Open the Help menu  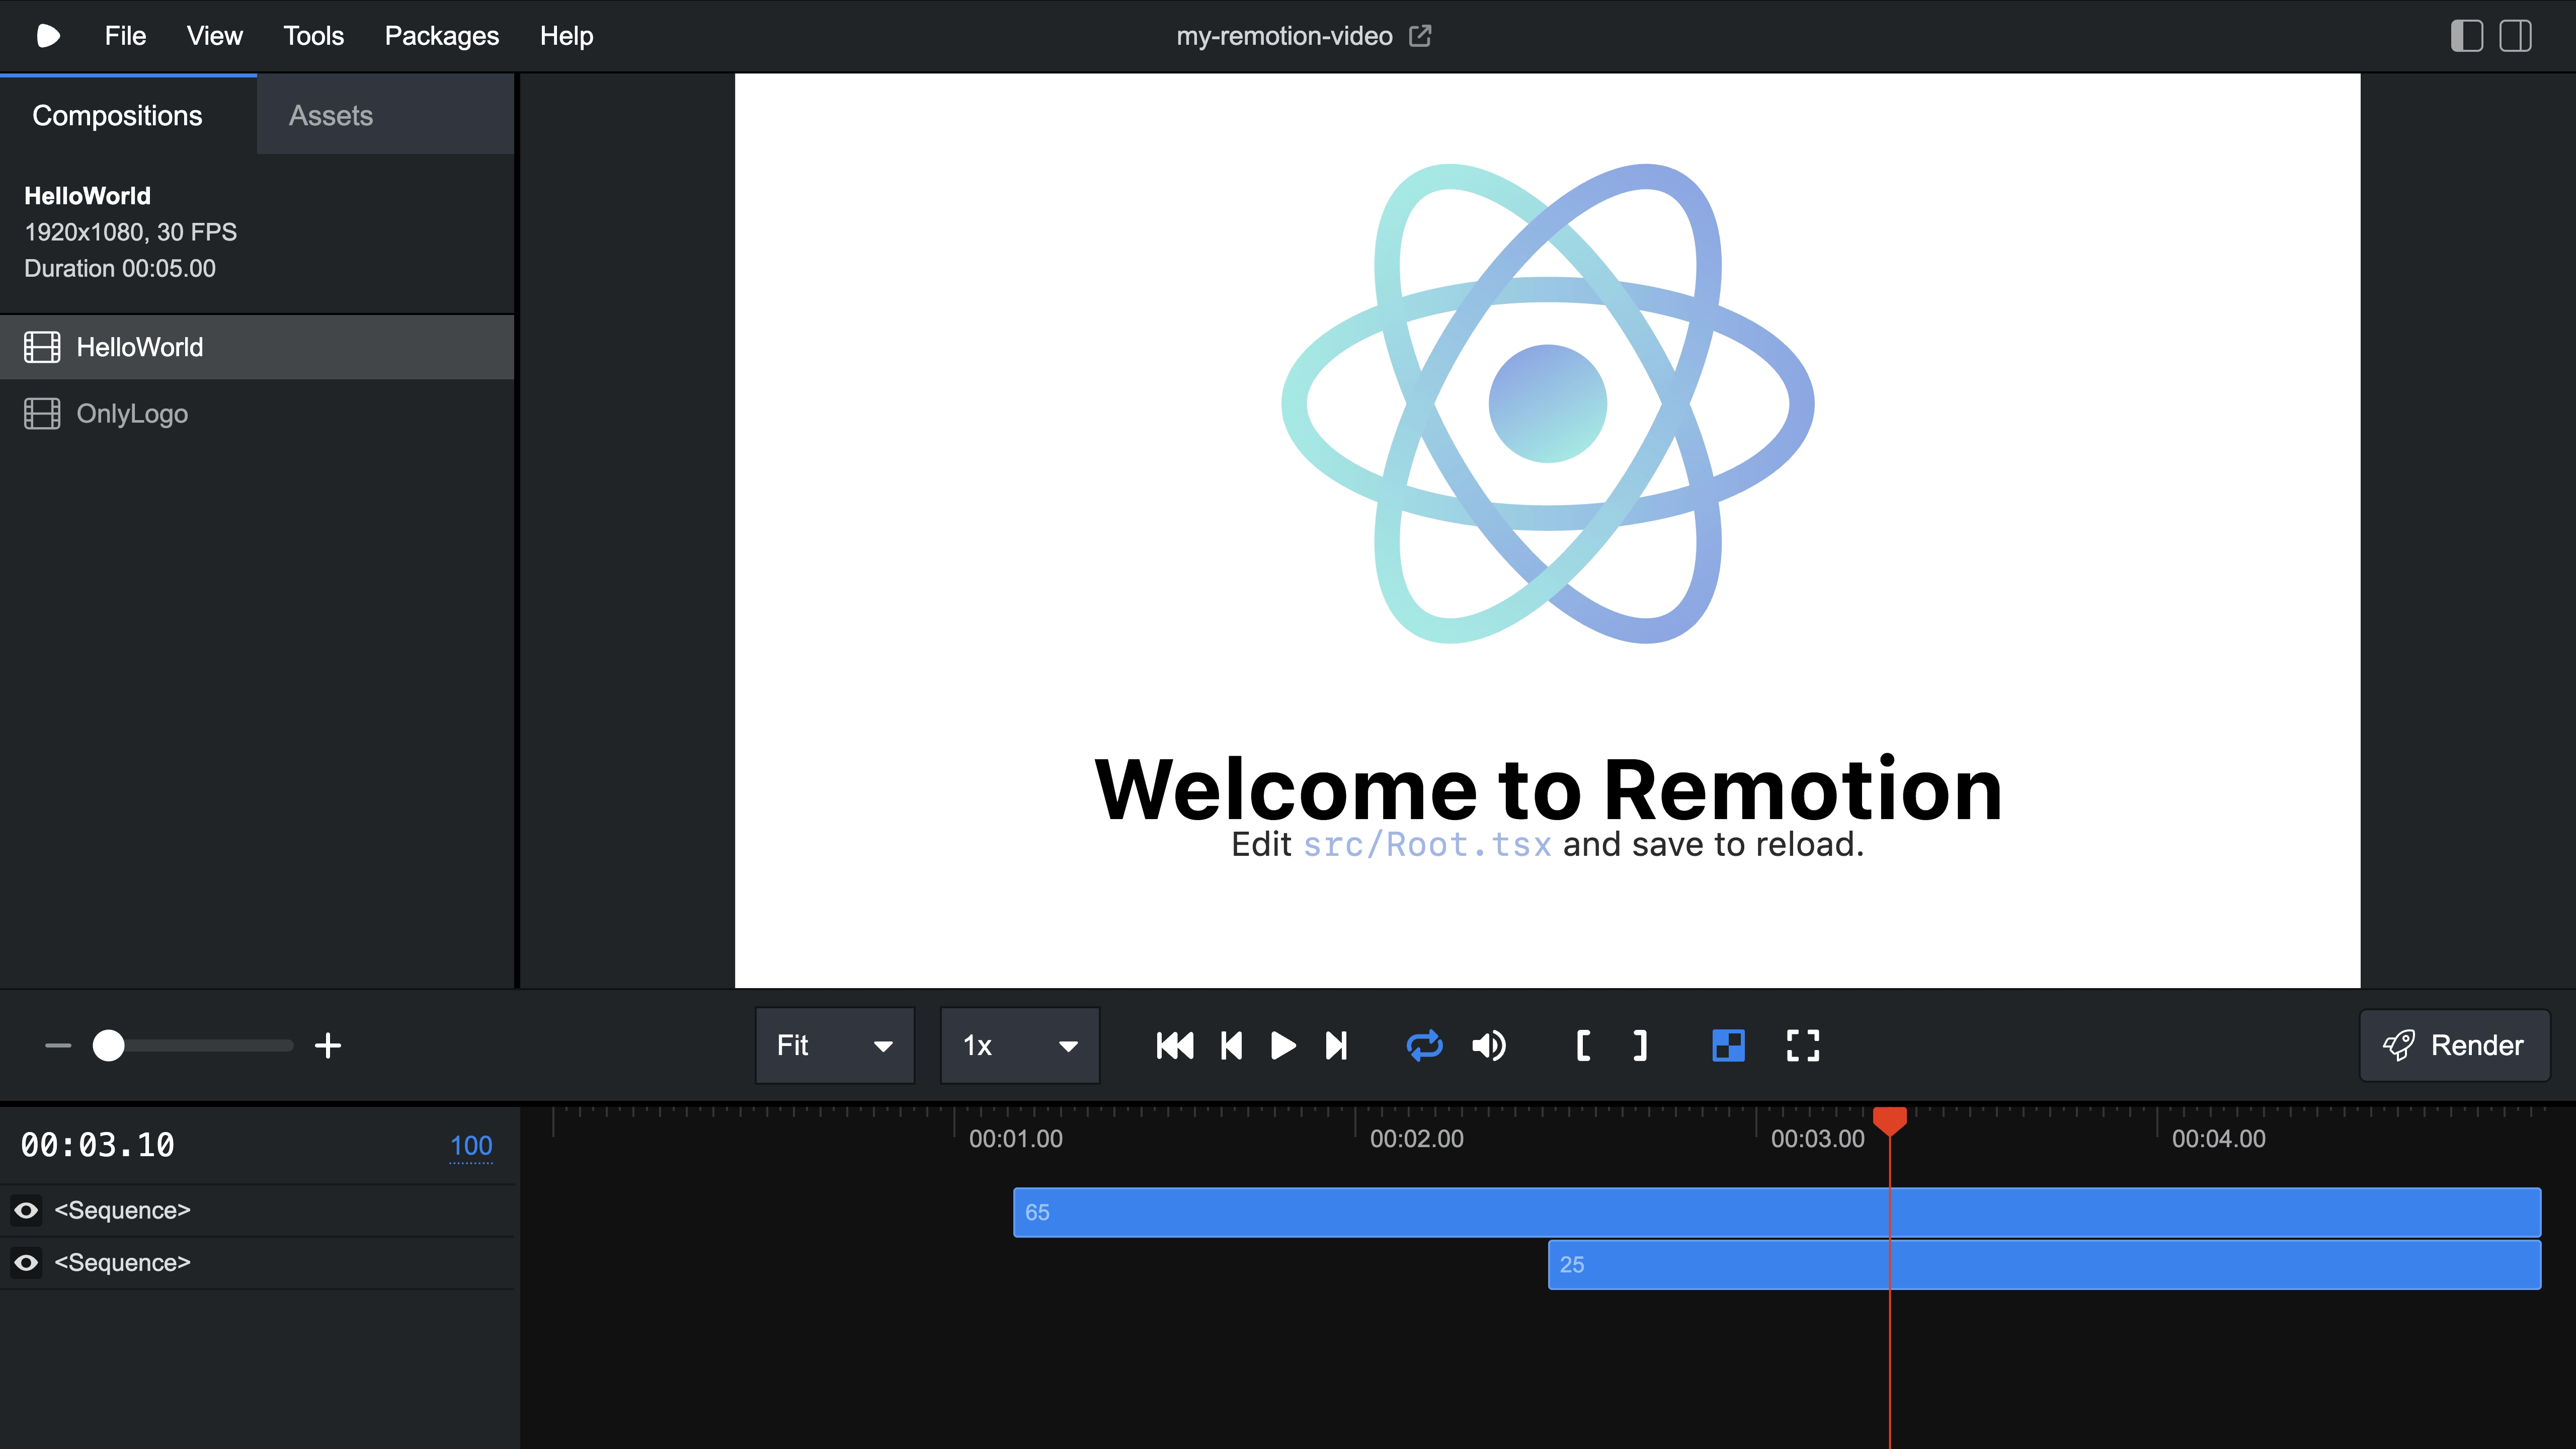pyautogui.click(x=567, y=36)
